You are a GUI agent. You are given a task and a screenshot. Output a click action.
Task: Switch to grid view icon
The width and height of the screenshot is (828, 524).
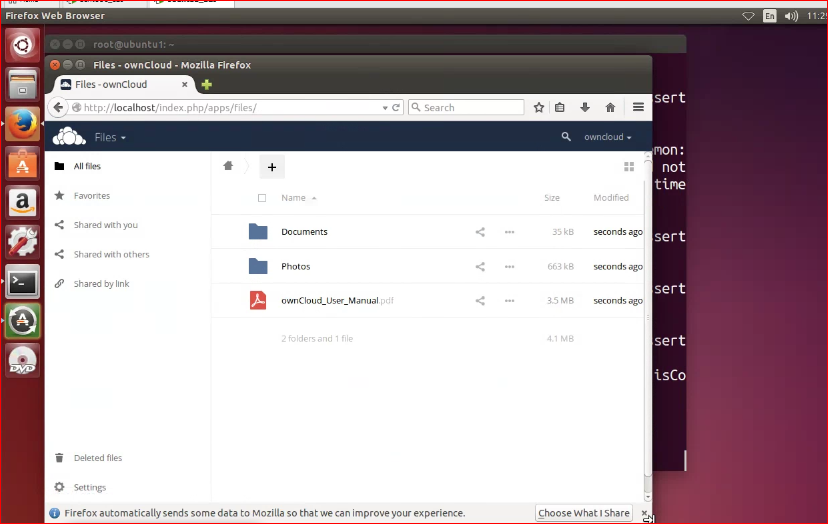pos(629,167)
